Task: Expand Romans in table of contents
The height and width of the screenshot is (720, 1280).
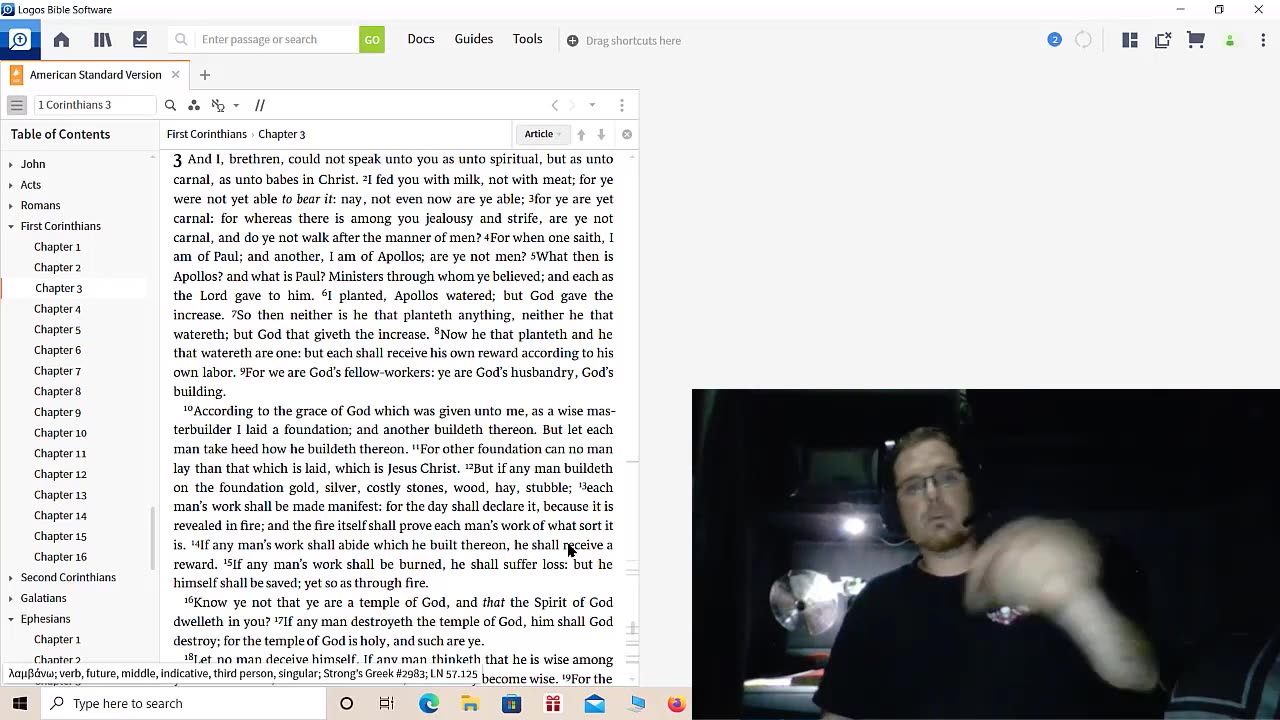Action: 11,205
